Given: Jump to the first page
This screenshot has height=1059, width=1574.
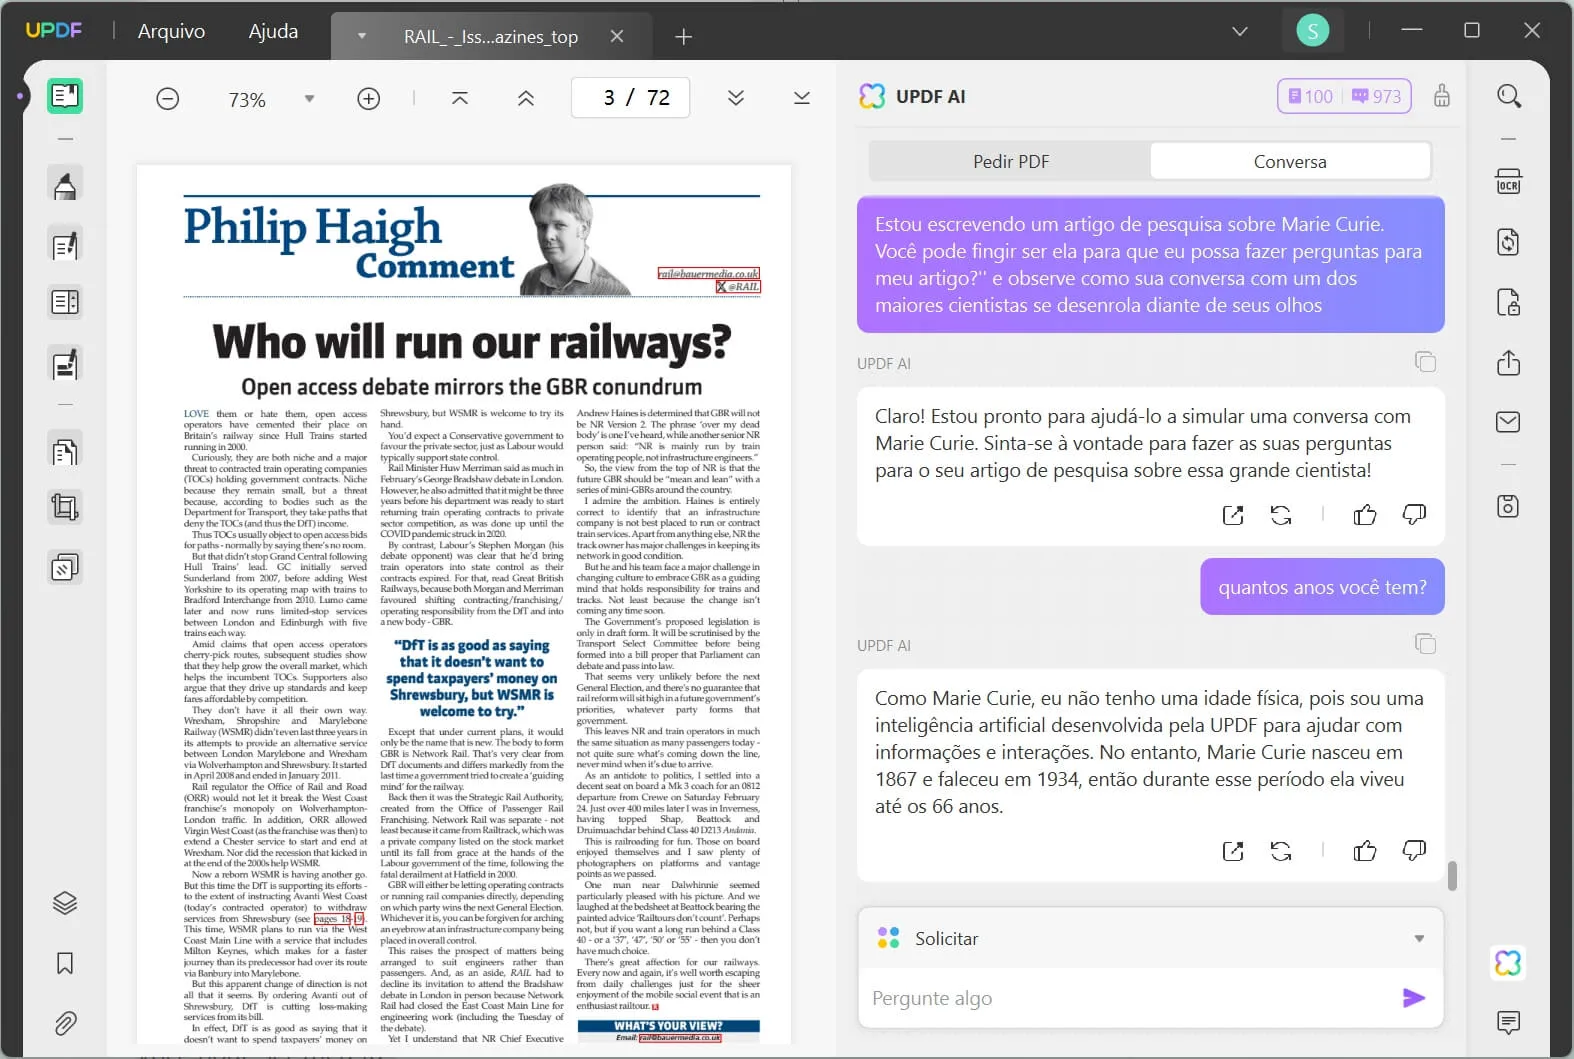Looking at the screenshot, I should 460,98.
